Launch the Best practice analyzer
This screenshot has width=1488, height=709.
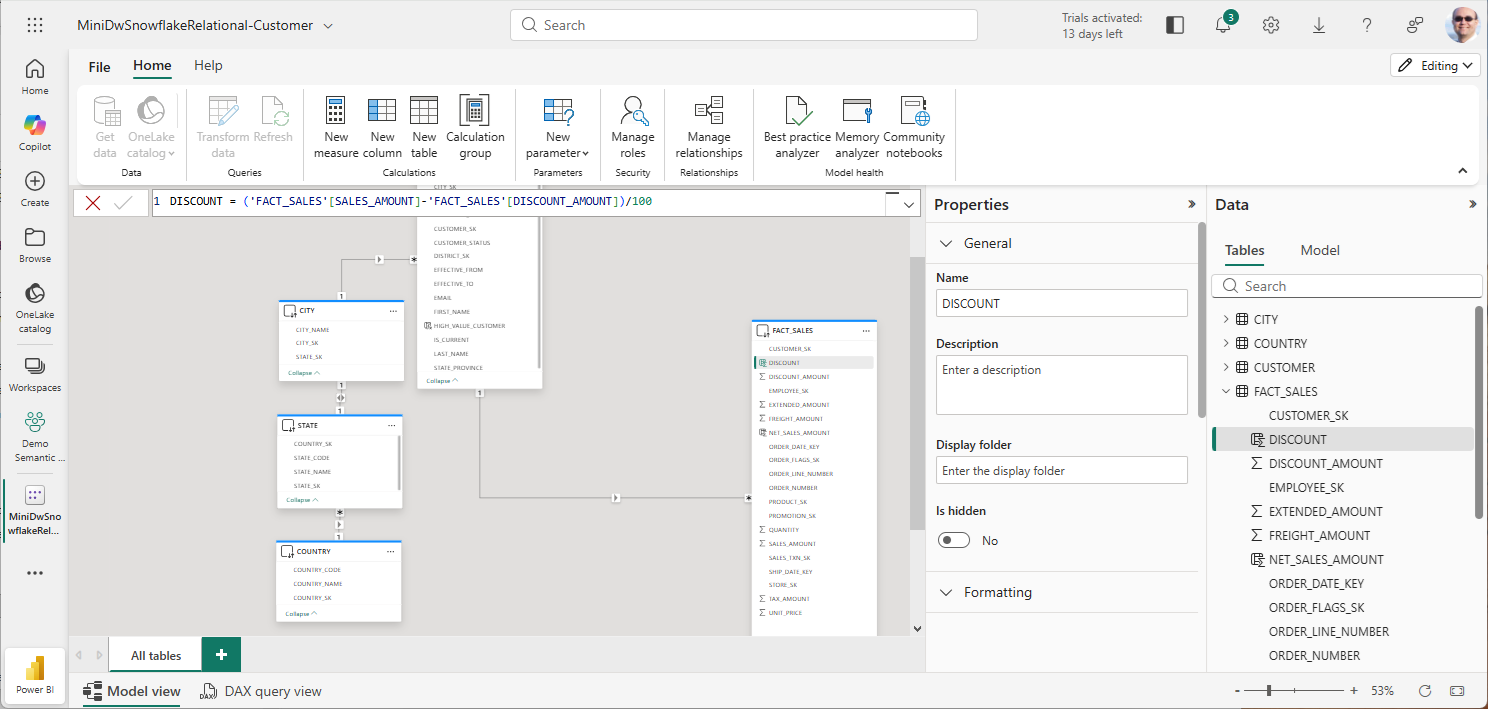[x=797, y=127]
